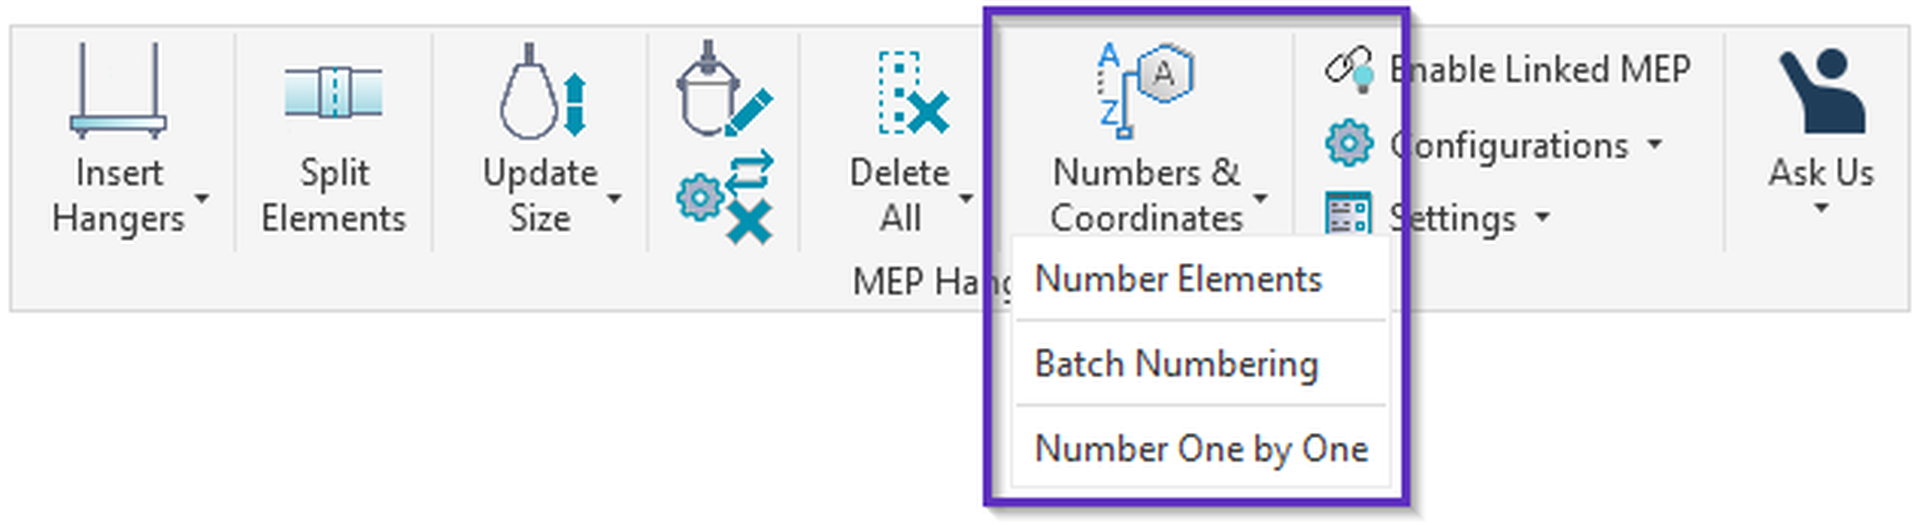Expand the Delete All dropdown arrow
1920x525 pixels.
click(965, 198)
